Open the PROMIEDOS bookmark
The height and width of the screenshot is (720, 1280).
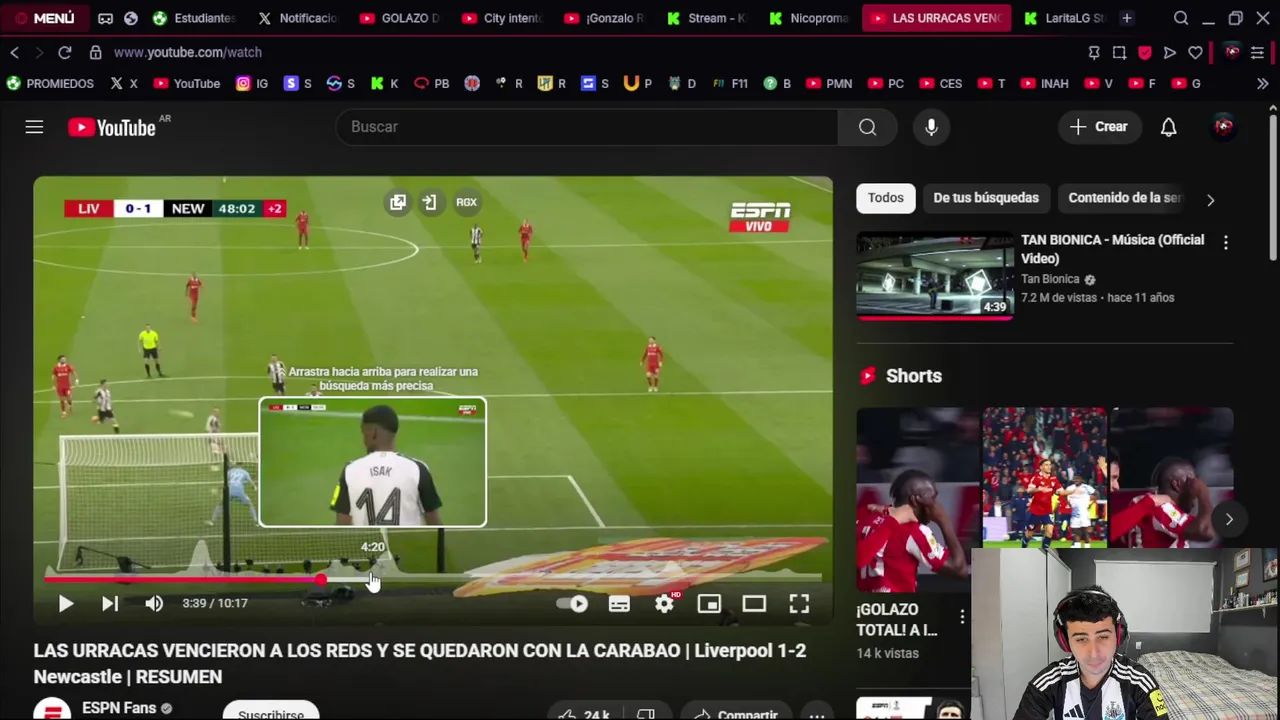coord(50,84)
